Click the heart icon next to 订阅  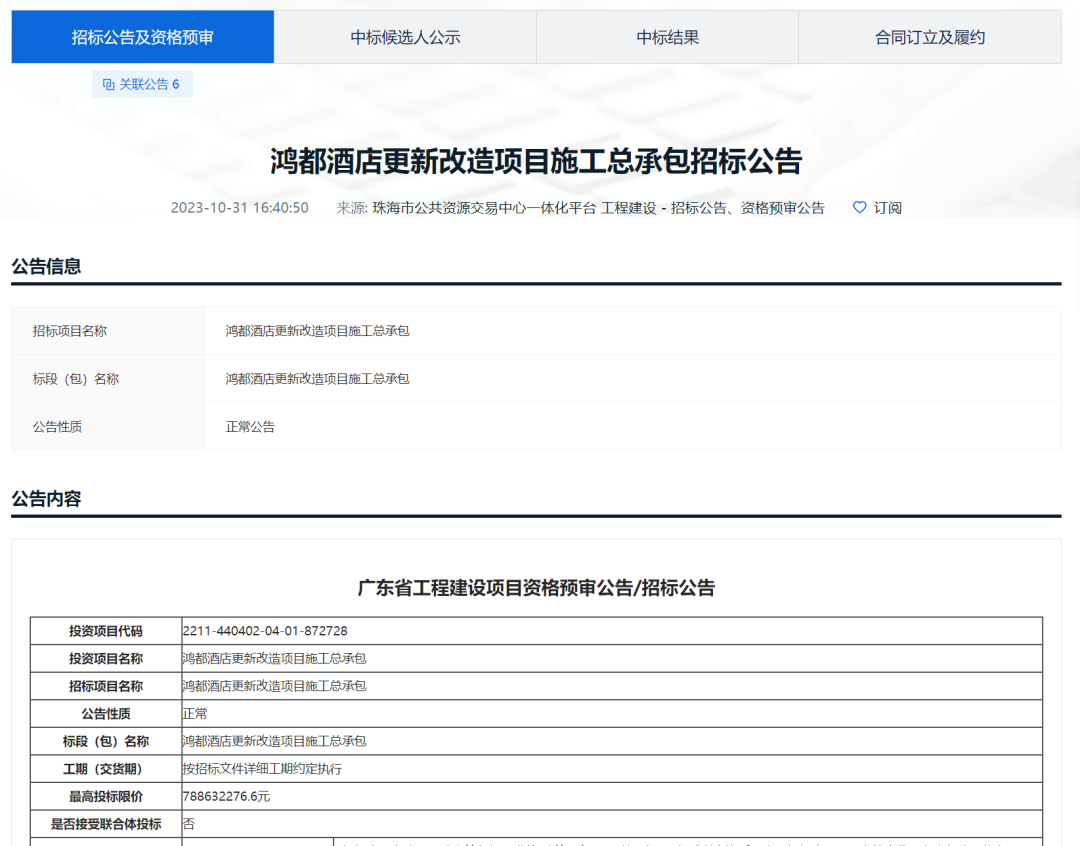click(859, 207)
